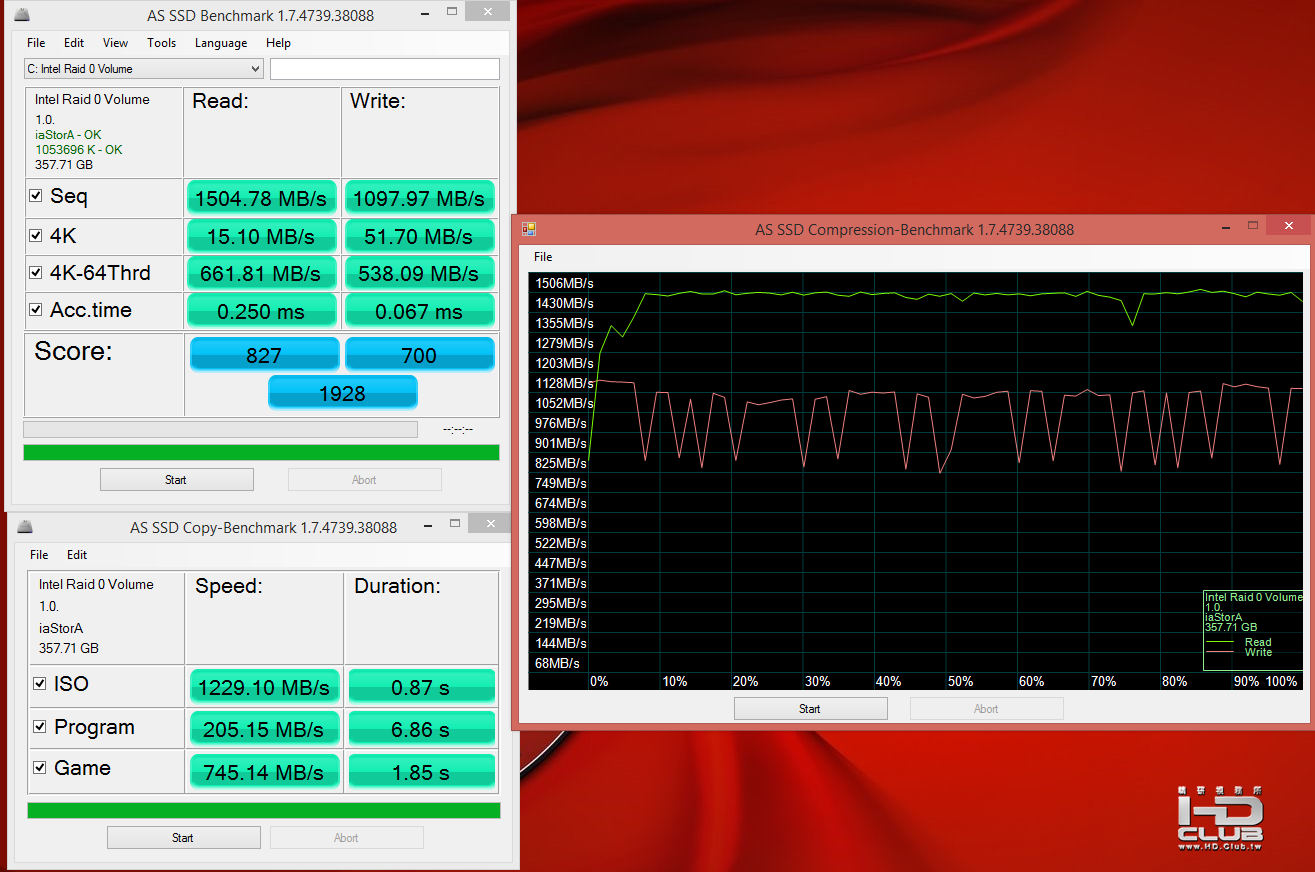Viewport: 1315px width, 872px height.
Task: Maximize the AS SSD Copy-Benchmark window
Action: coord(456,524)
